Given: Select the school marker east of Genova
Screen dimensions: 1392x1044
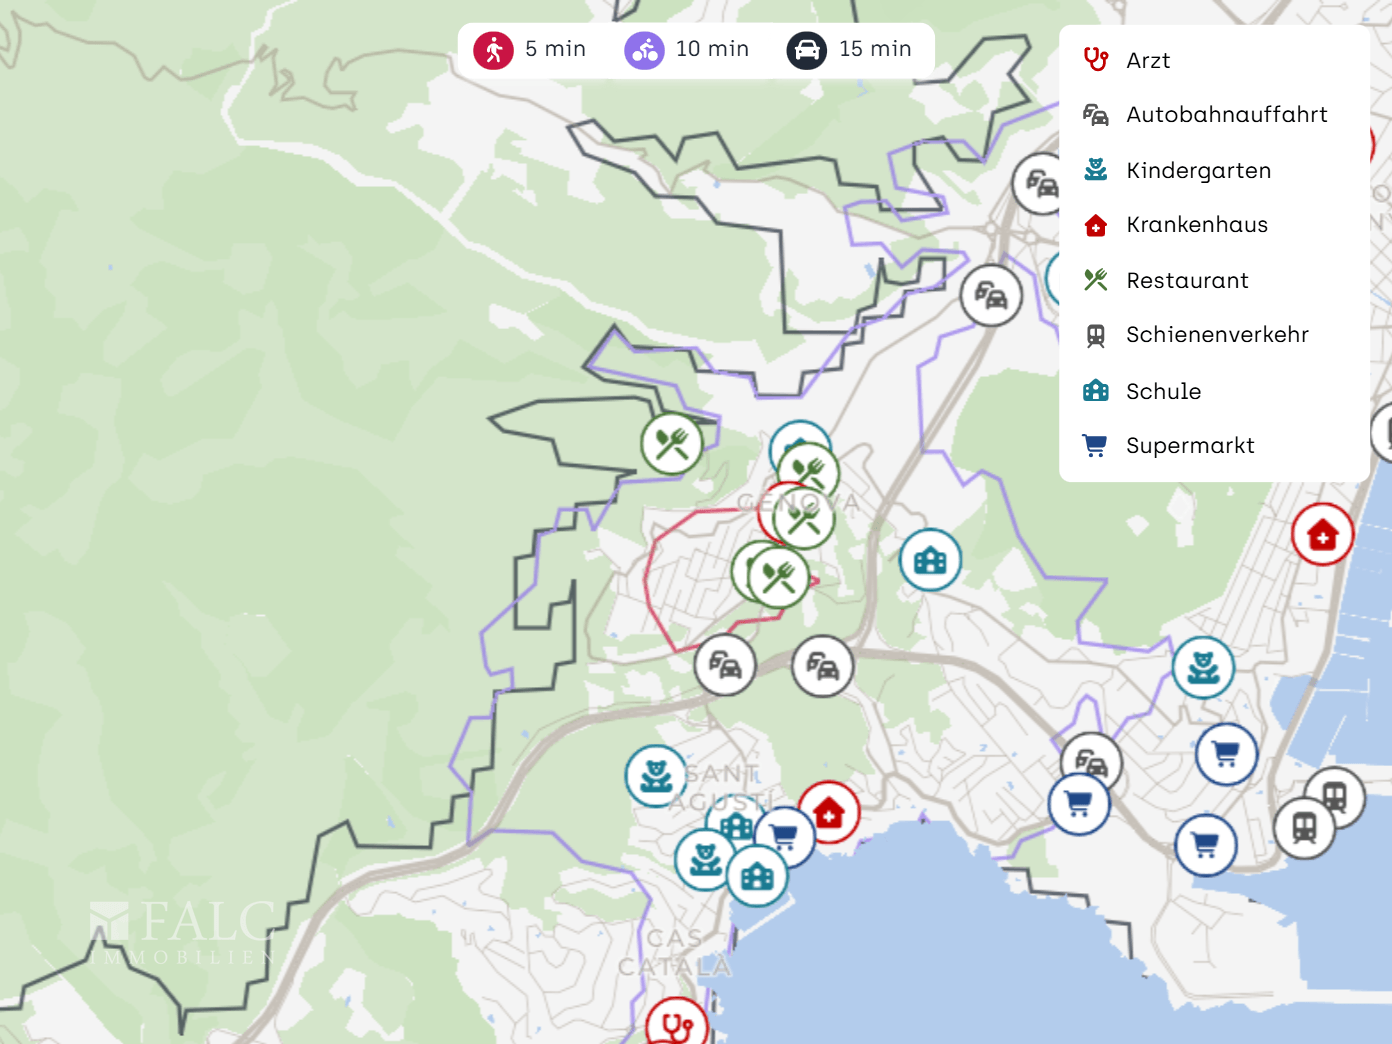Looking at the screenshot, I should tap(930, 560).
